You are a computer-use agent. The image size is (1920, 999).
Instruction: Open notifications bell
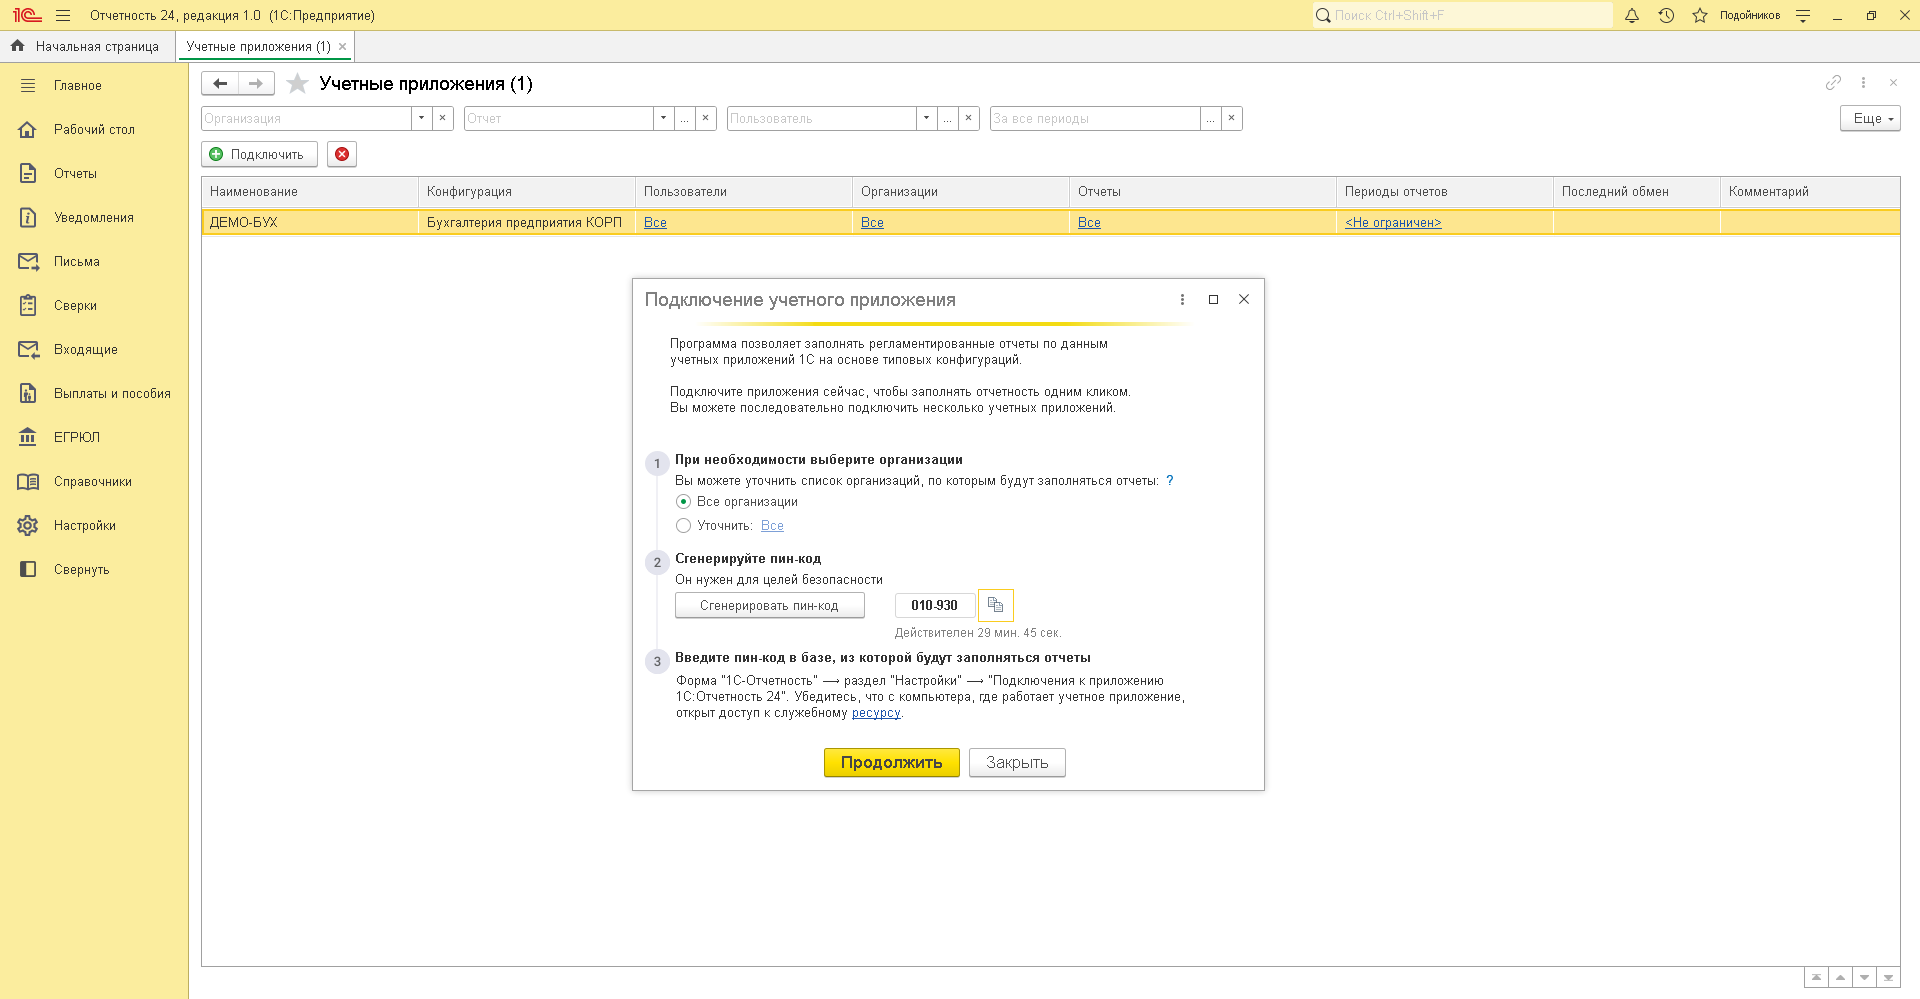click(1632, 15)
